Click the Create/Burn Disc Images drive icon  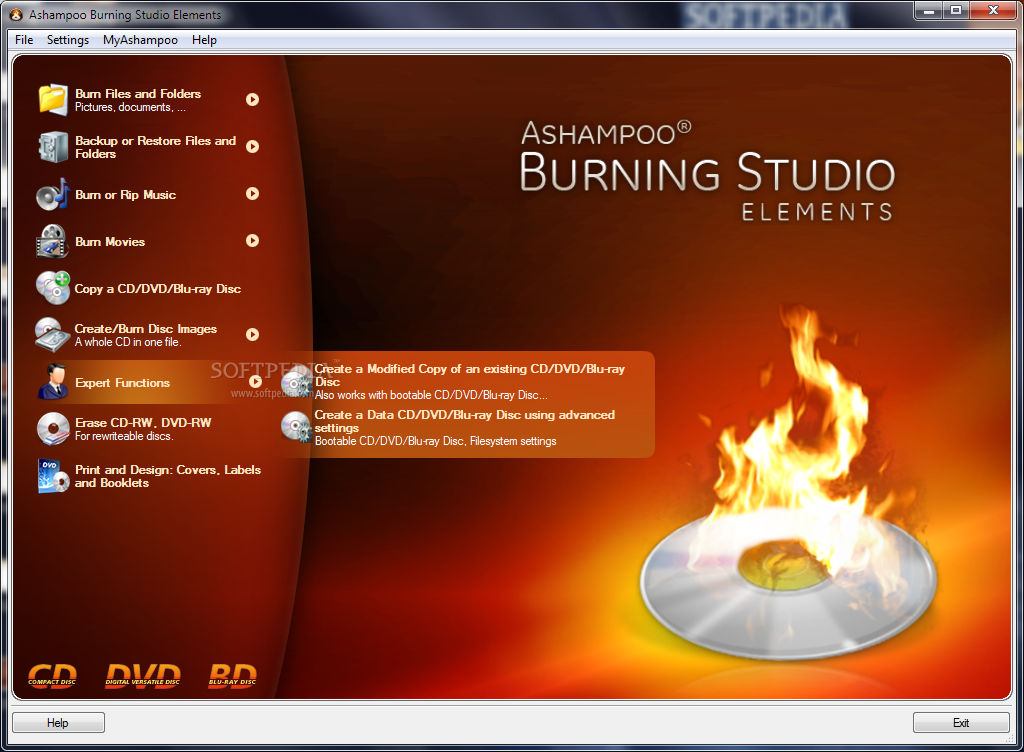[x=52, y=335]
